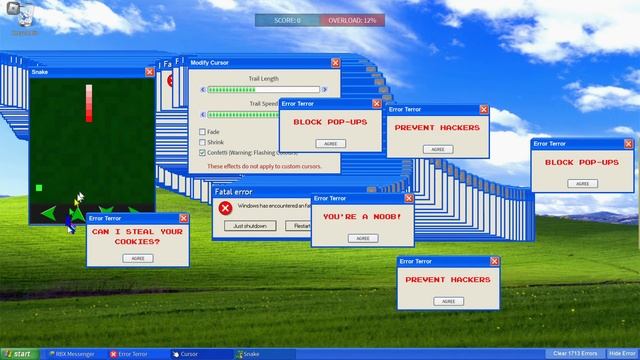
Task: Open the start menu button
Action: click(x=19, y=354)
